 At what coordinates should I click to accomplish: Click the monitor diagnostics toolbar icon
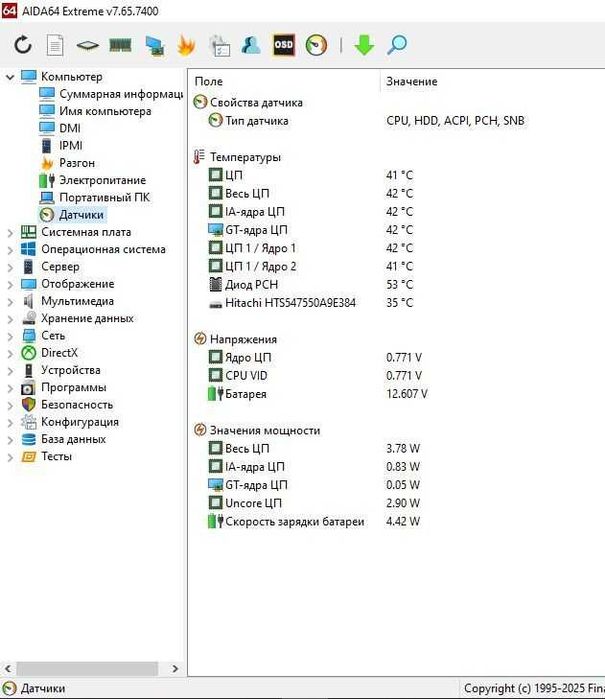pos(155,45)
